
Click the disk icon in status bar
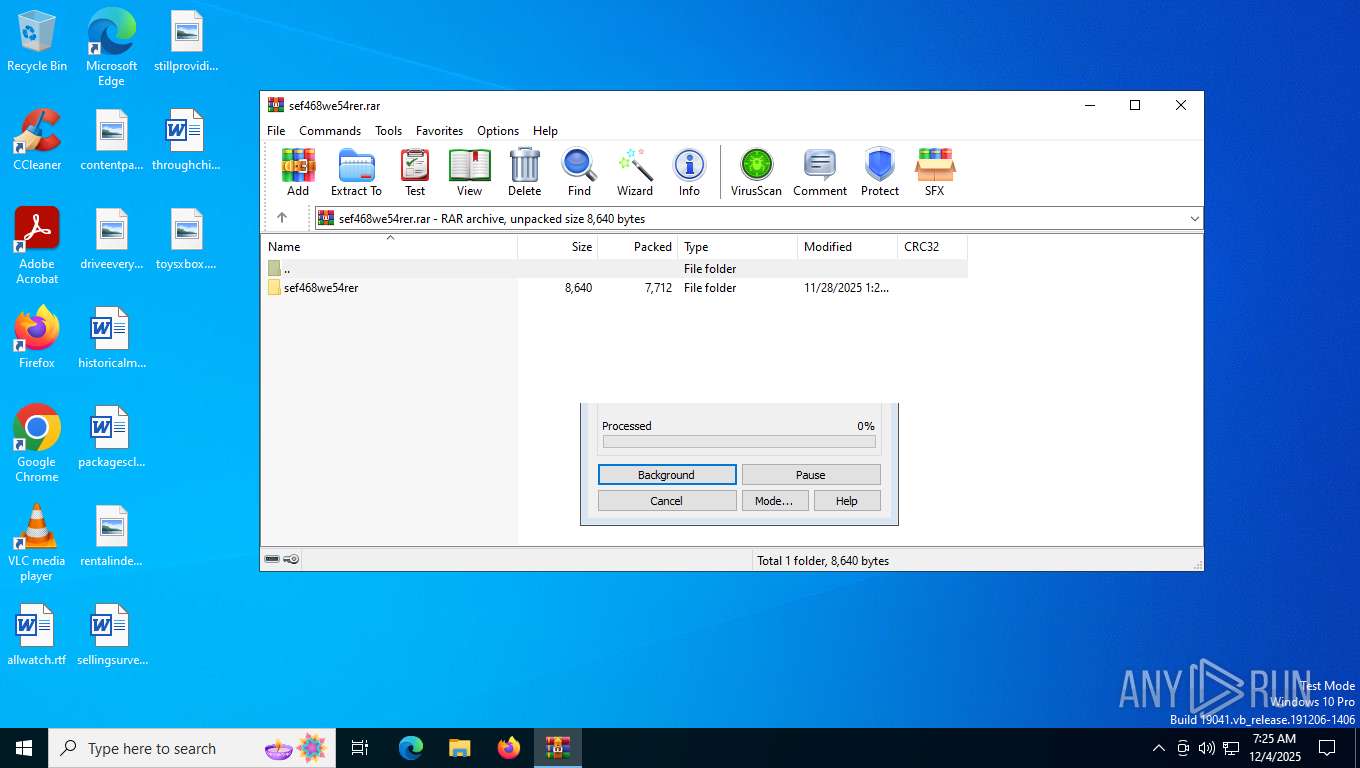(x=271, y=560)
